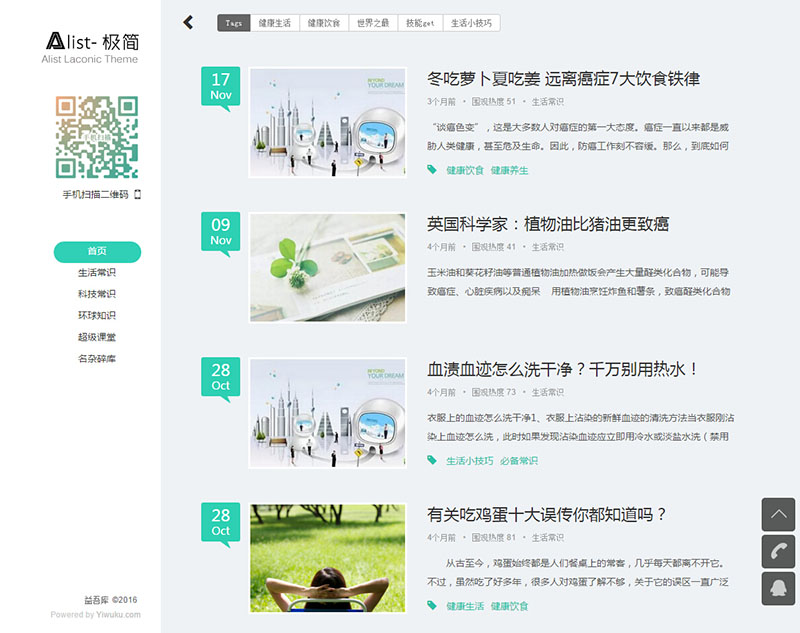Select the 健康生活 tag in top bar
This screenshot has width=800, height=633.
tap(274, 23)
